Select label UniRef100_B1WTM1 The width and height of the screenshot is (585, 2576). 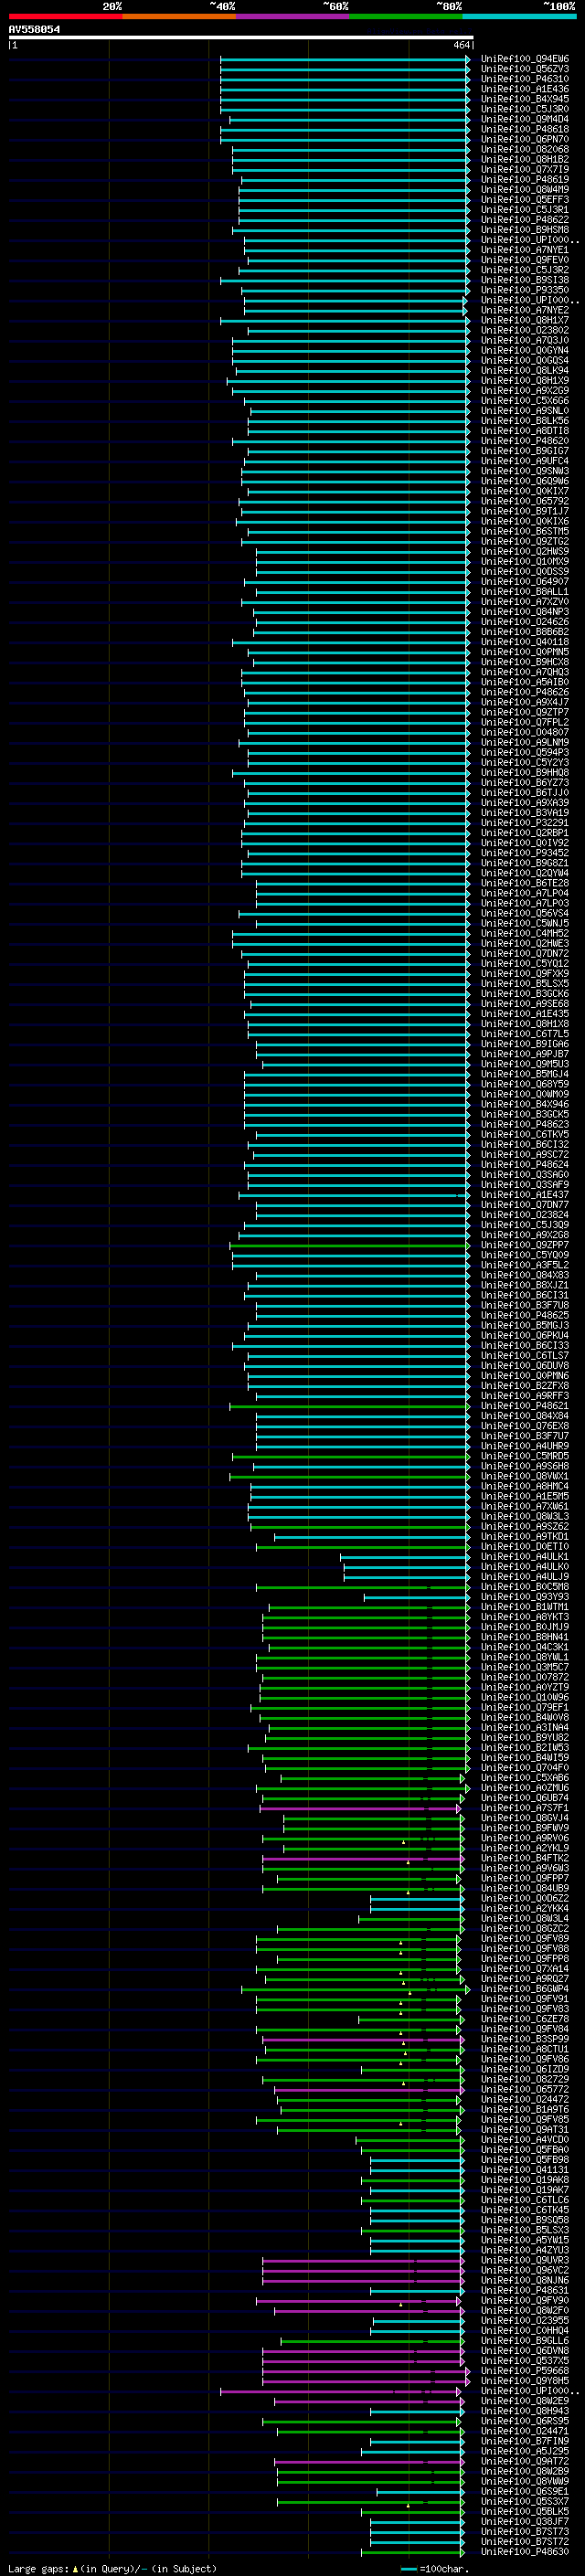pos(525,1607)
